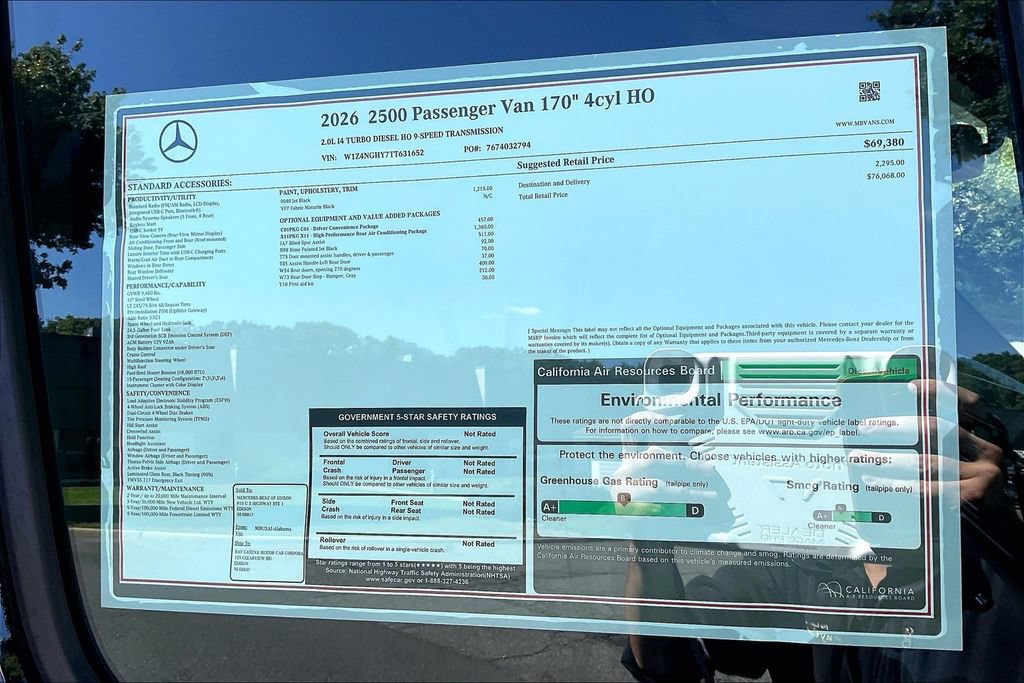Click the 'PAINT, UPHOLSTERY, TRIM' heading

tap(318, 191)
